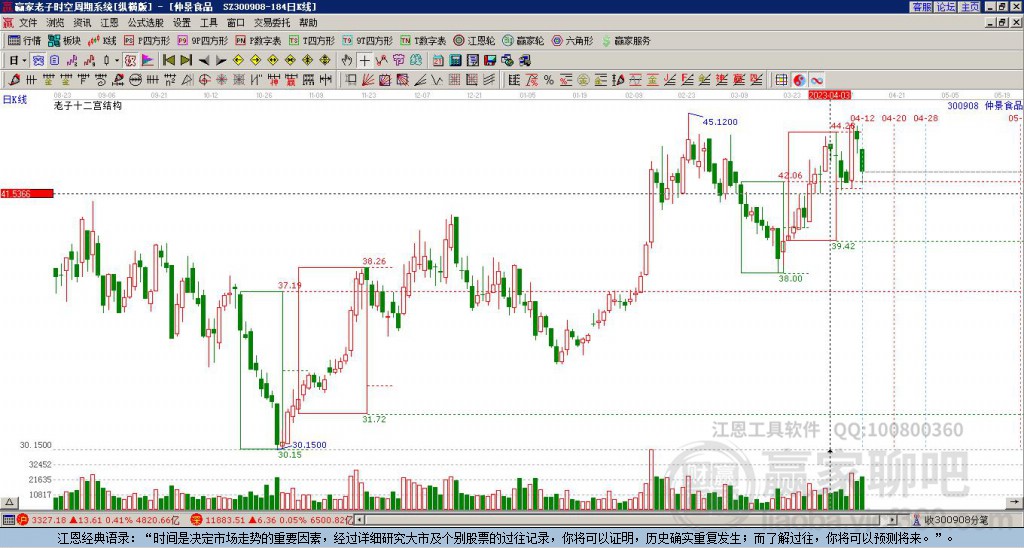Click the 30.1500 low price label
This screenshot has height=548, width=1024.
click(x=308, y=445)
